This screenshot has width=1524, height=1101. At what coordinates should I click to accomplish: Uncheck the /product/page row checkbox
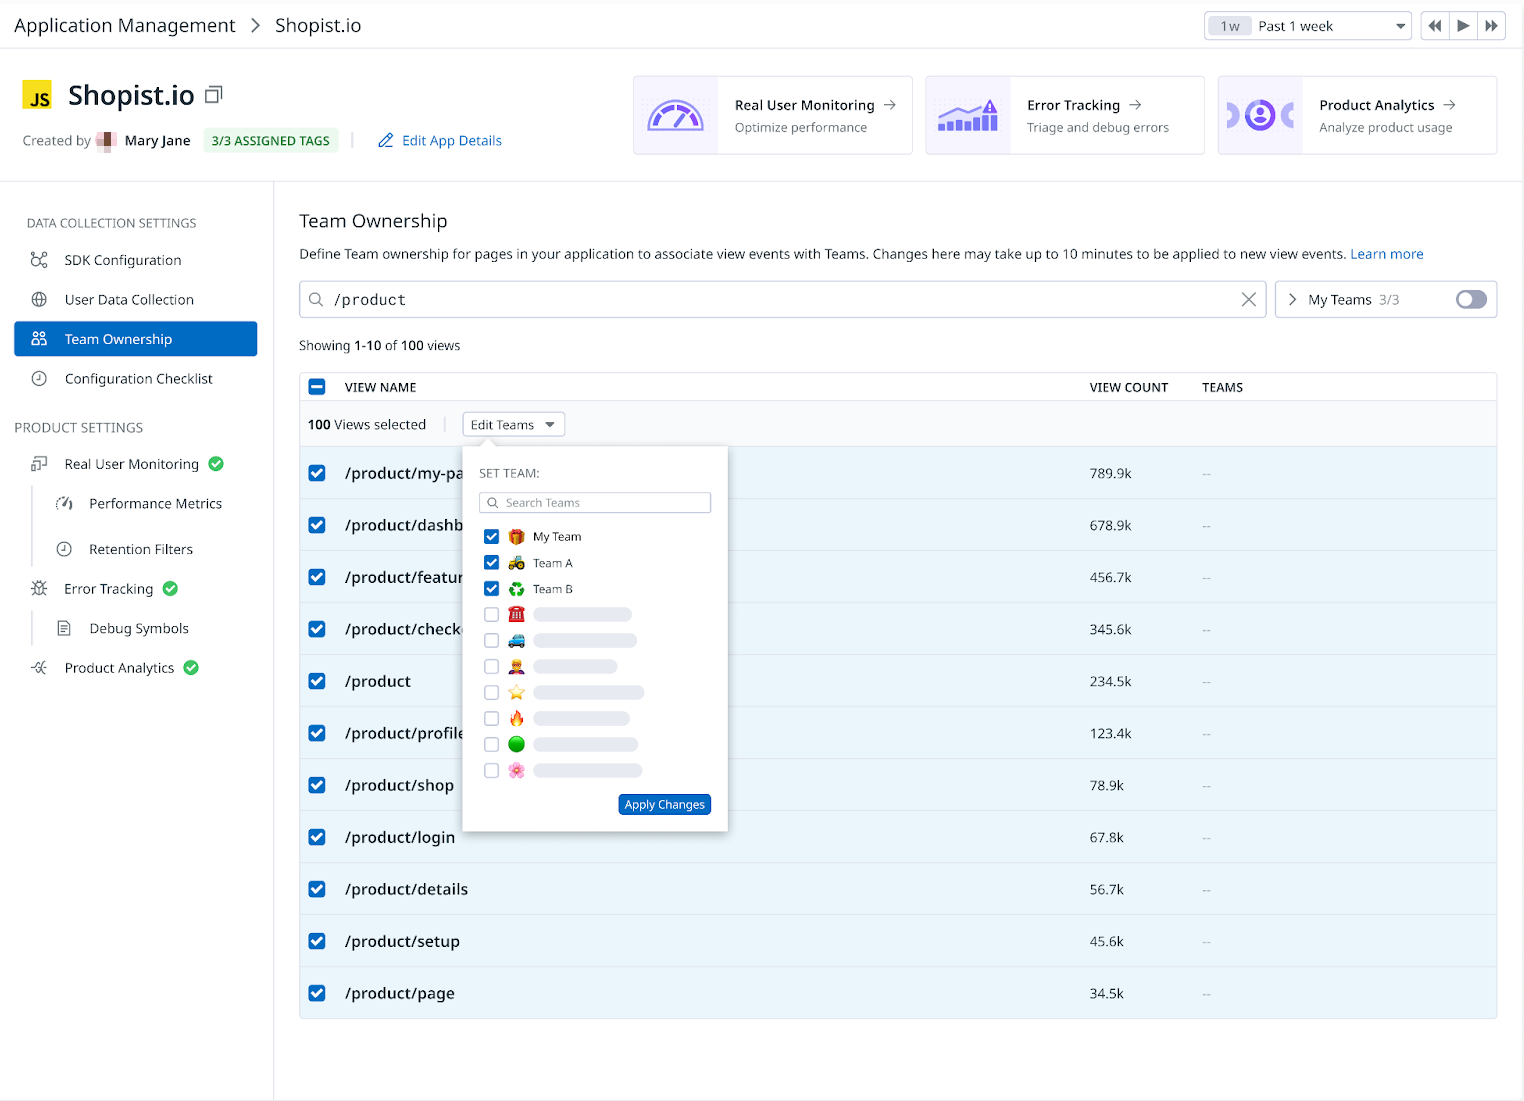[x=317, y=993]
